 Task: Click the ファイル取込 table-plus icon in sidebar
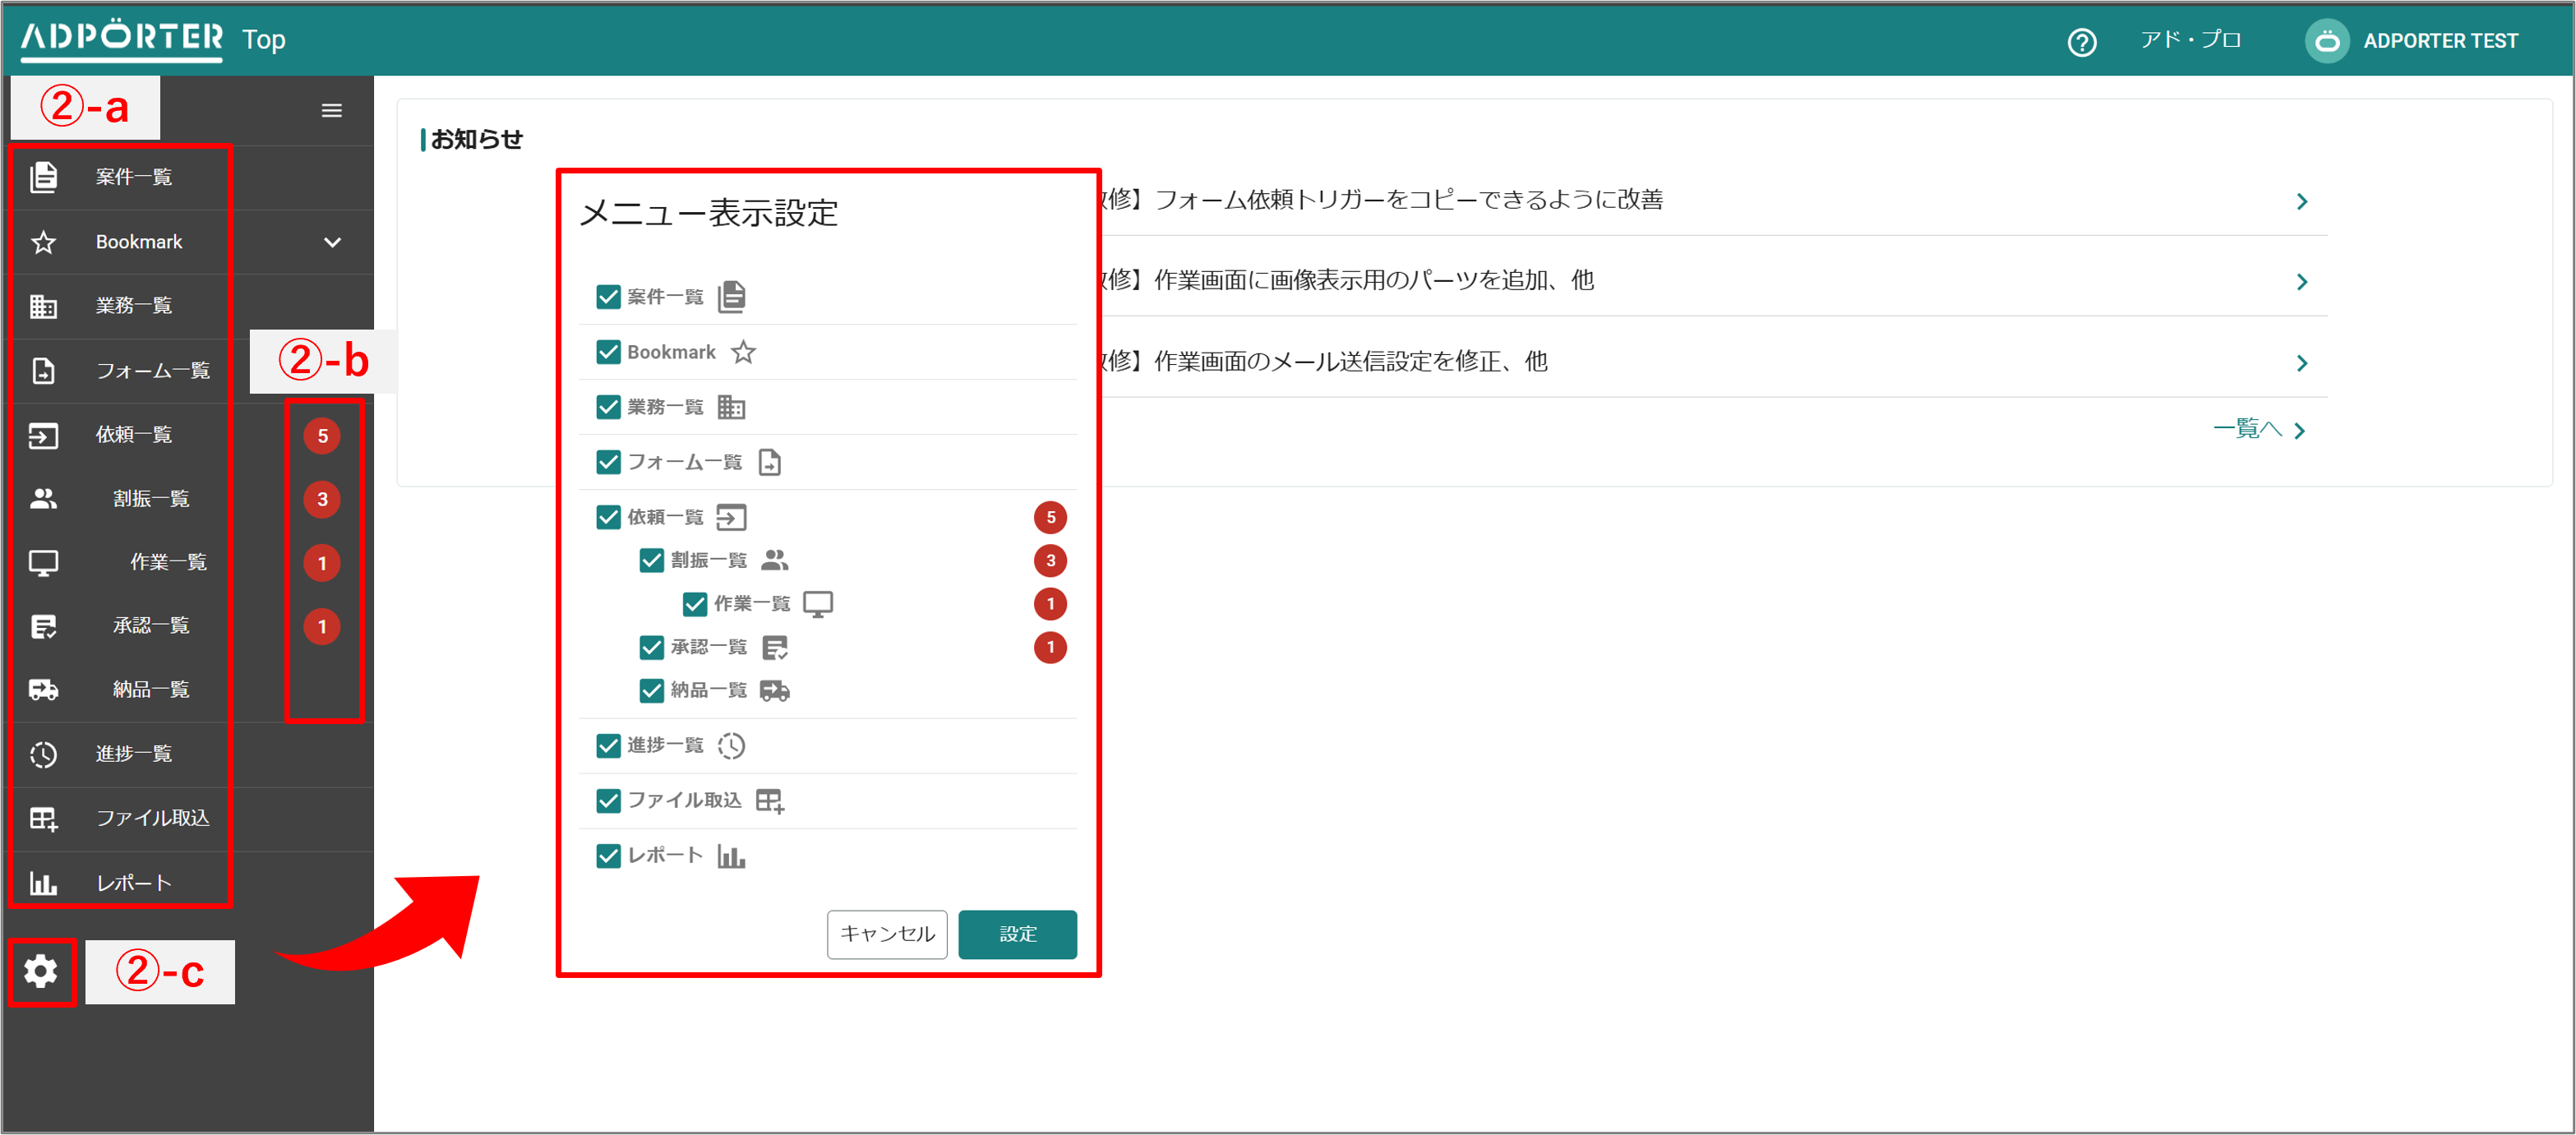coord(43,819)
